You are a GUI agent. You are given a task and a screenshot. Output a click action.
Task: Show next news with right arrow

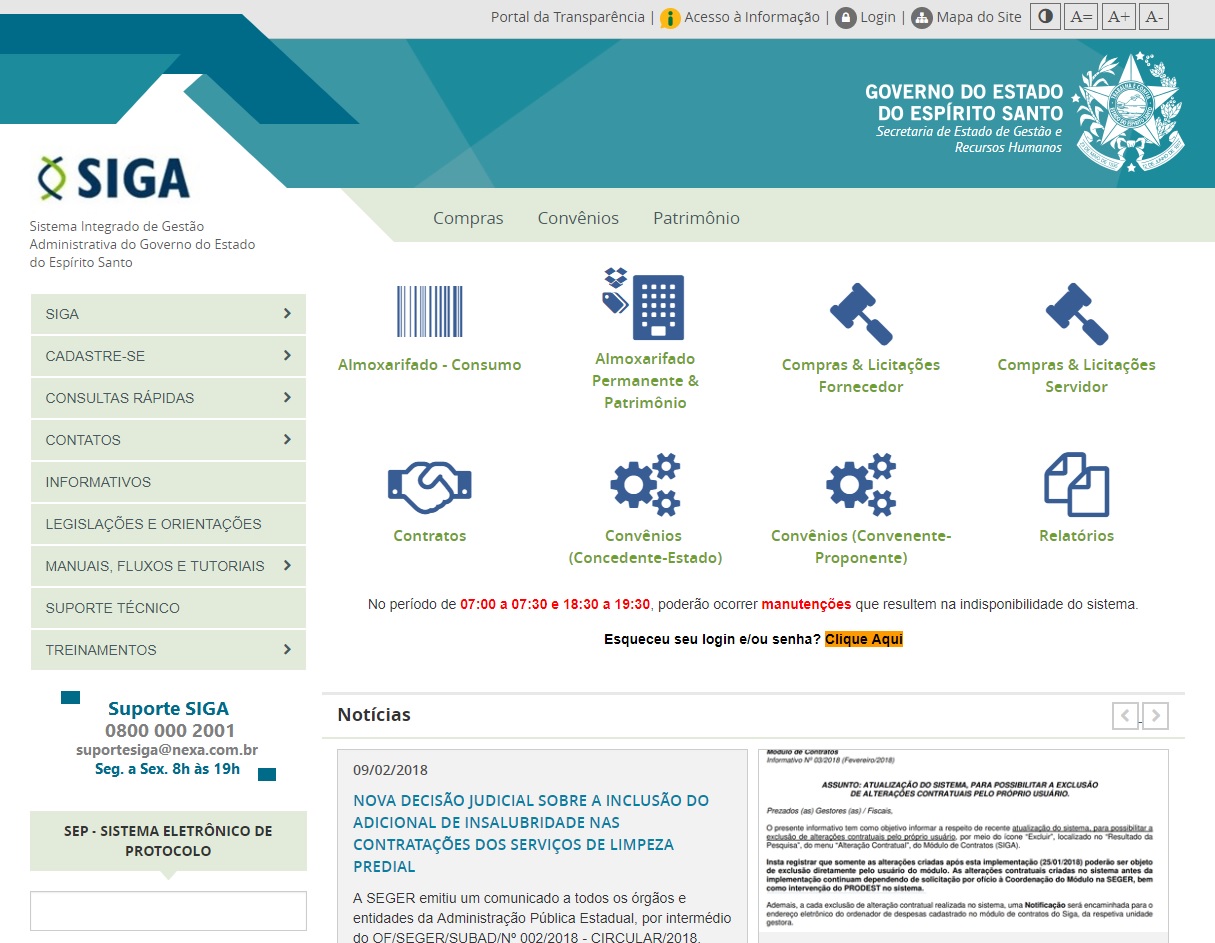[x=1156, y=715]
